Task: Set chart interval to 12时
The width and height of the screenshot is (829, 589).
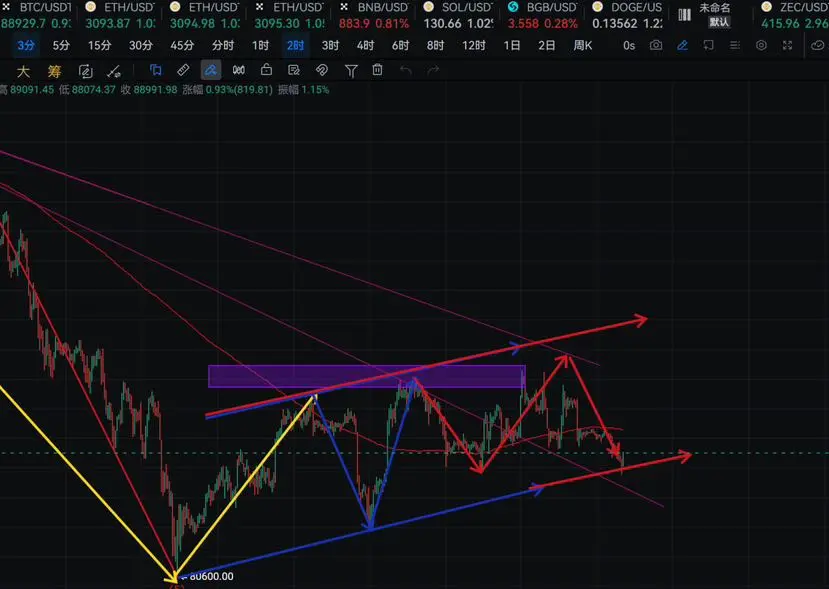Action: [473, 45]
